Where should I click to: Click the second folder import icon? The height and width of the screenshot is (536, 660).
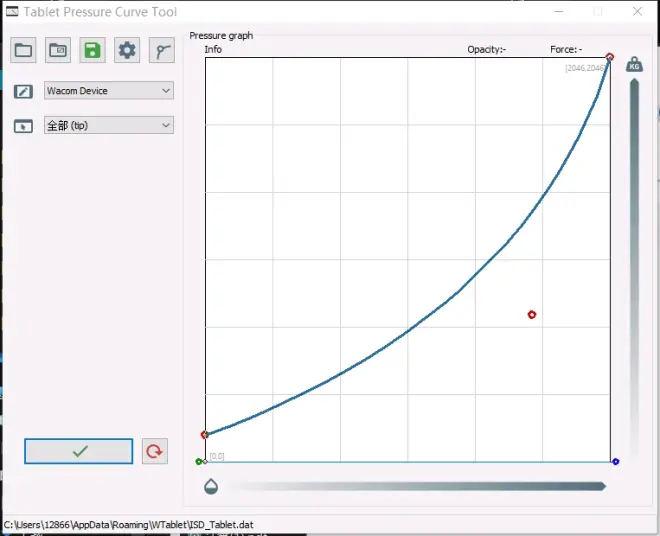pos(58,51)
